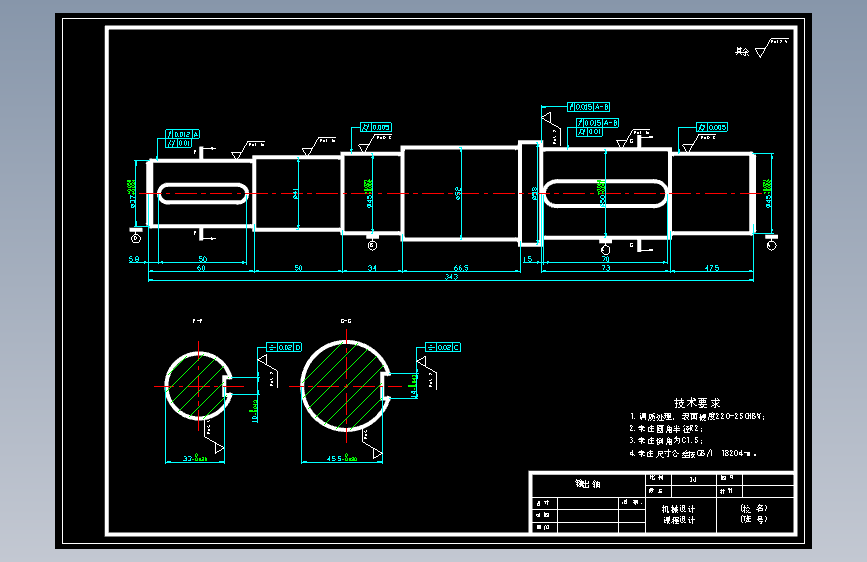The image size is (867, 562).
Task: Click the F-F section view label
Action: pos(197,321)
